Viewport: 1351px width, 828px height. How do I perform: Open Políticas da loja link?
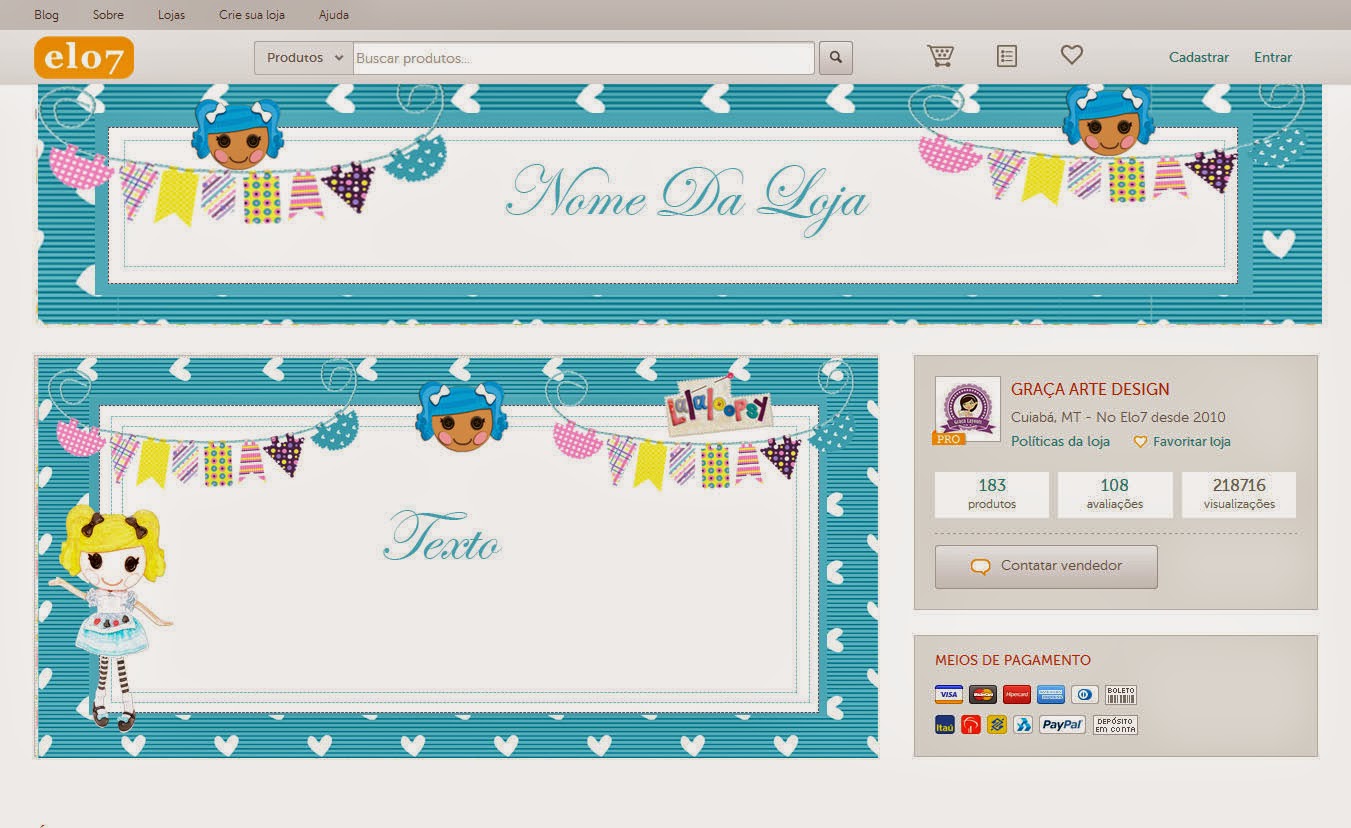pos(1060,441)
